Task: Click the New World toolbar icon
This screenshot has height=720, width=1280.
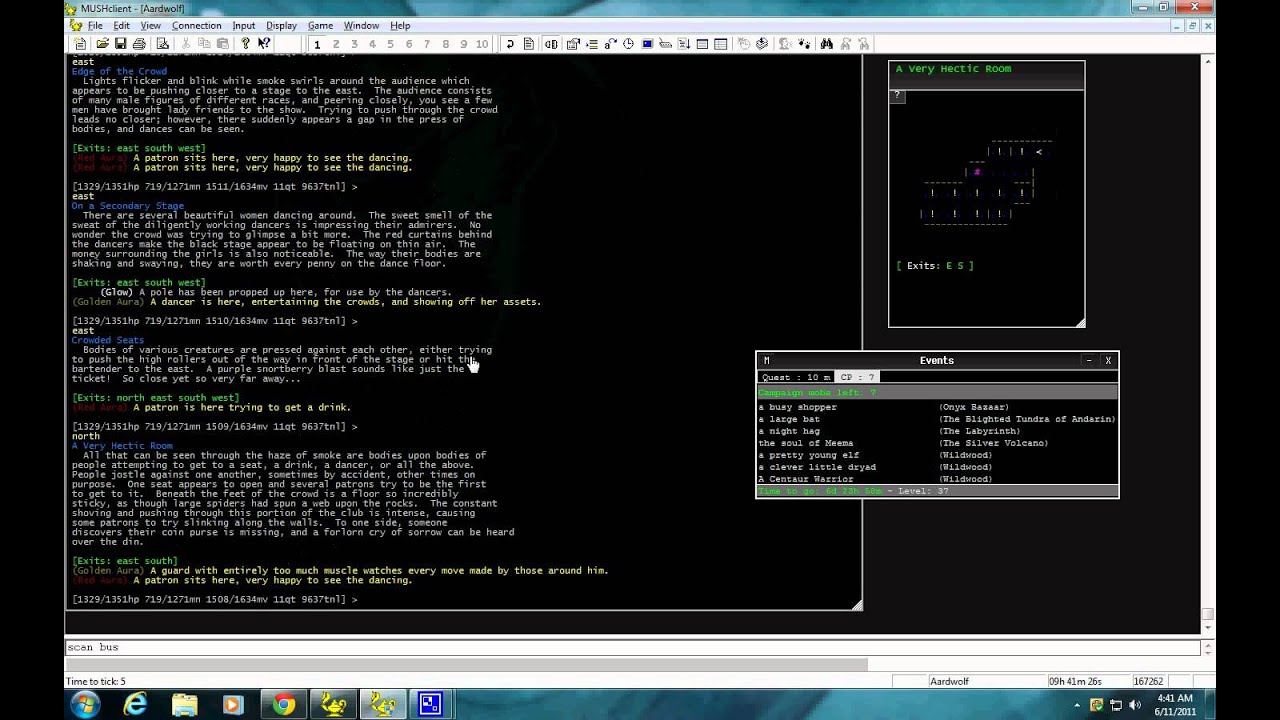Action: (x=80, y=44)
